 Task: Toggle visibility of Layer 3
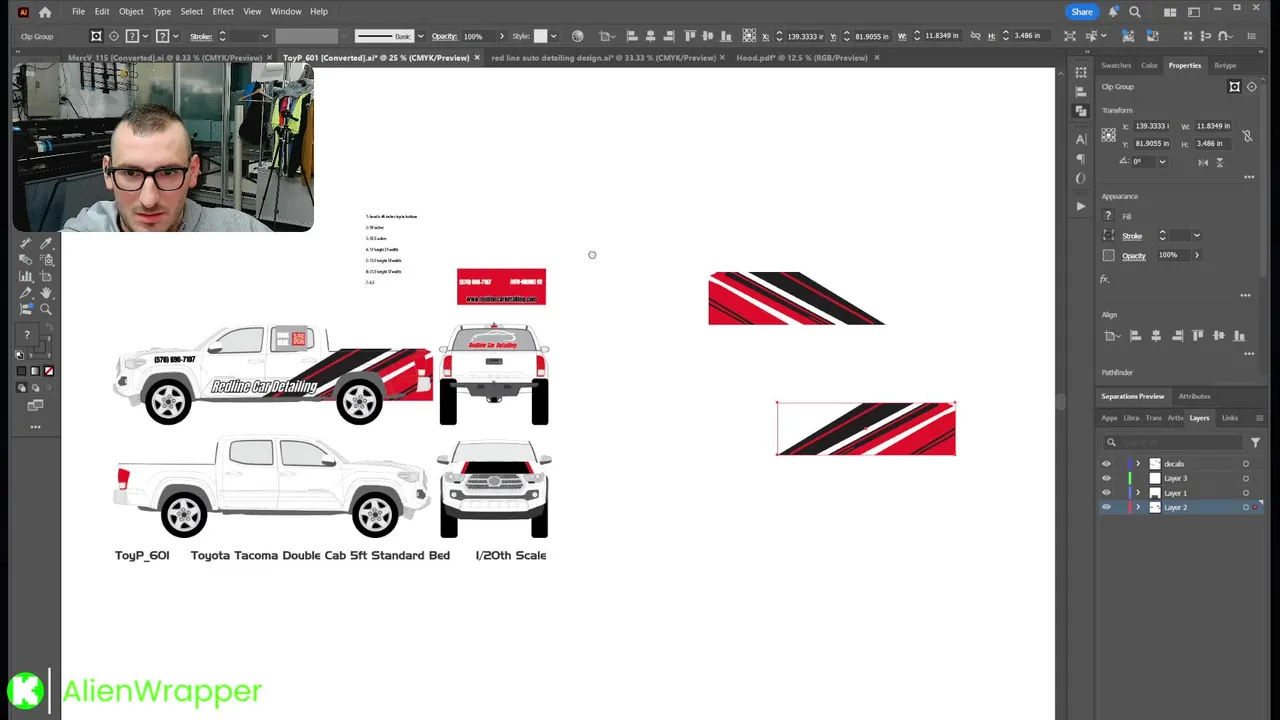1106,478
